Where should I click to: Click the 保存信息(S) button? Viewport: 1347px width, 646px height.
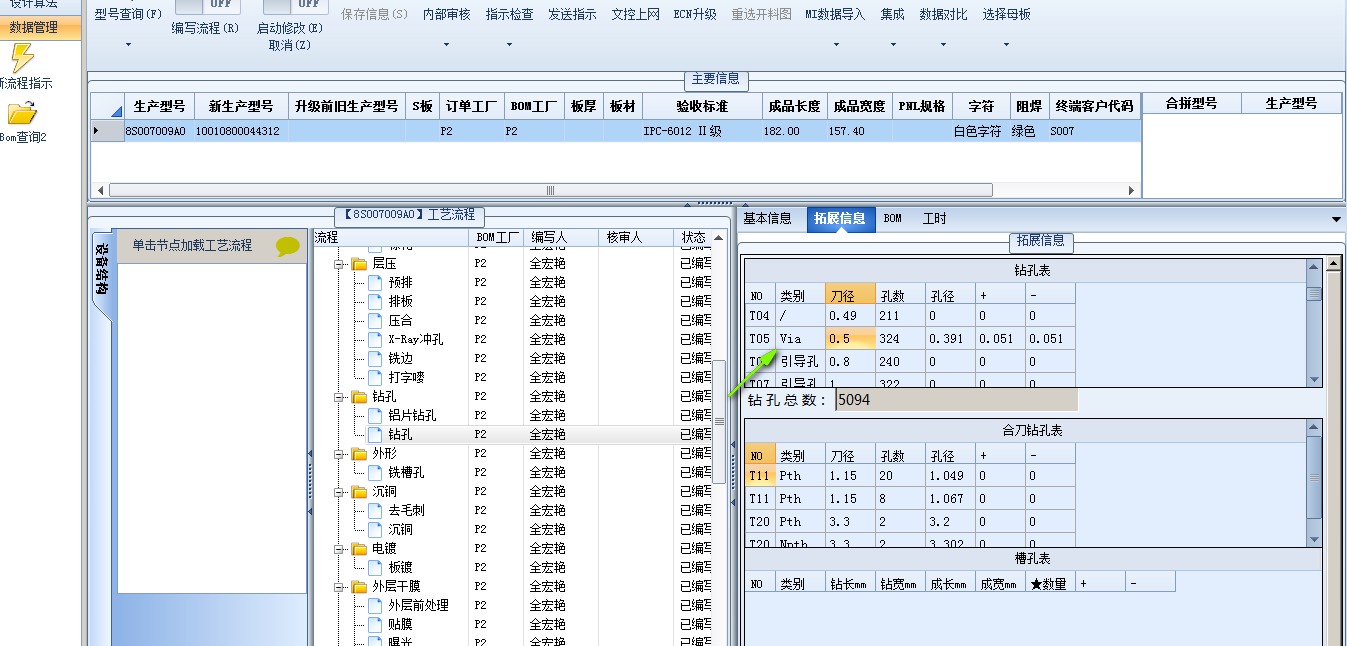point(375,15)
